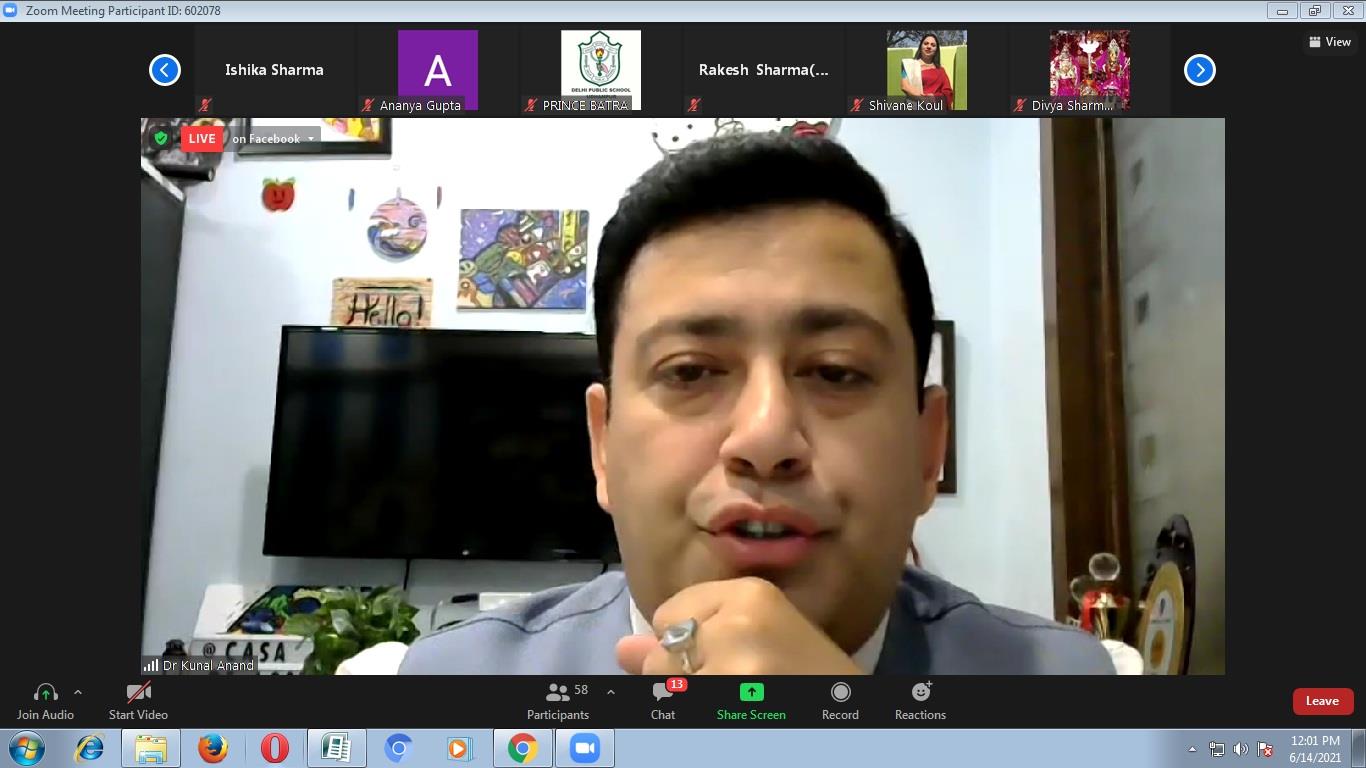This screenshot has width=1366, height=768.
Task: Open the Reactions menu
Action: point(920,701)
